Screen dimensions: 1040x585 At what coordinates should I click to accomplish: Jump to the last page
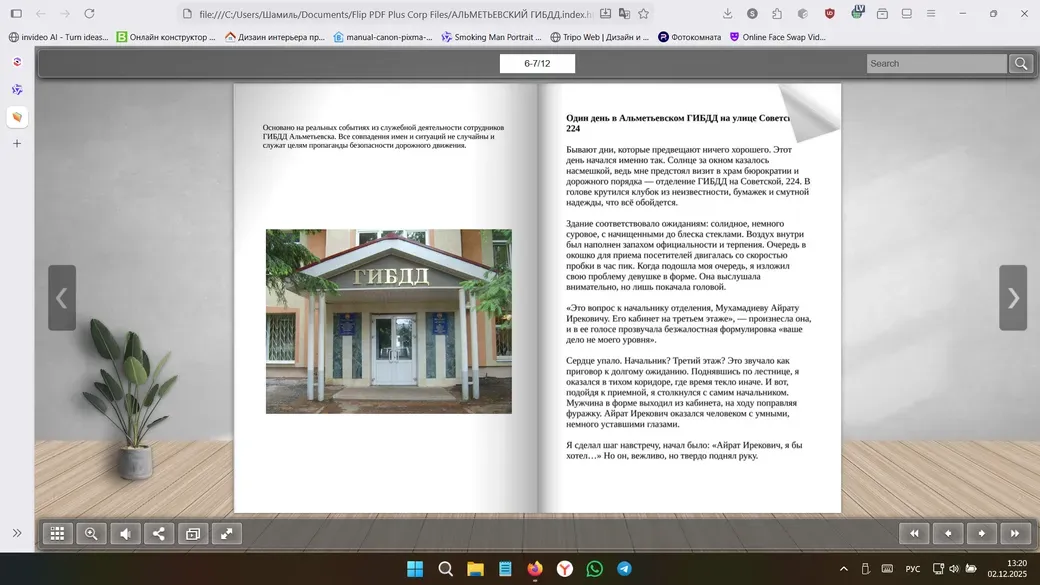pyautogui.click(x=1015, y=534)
